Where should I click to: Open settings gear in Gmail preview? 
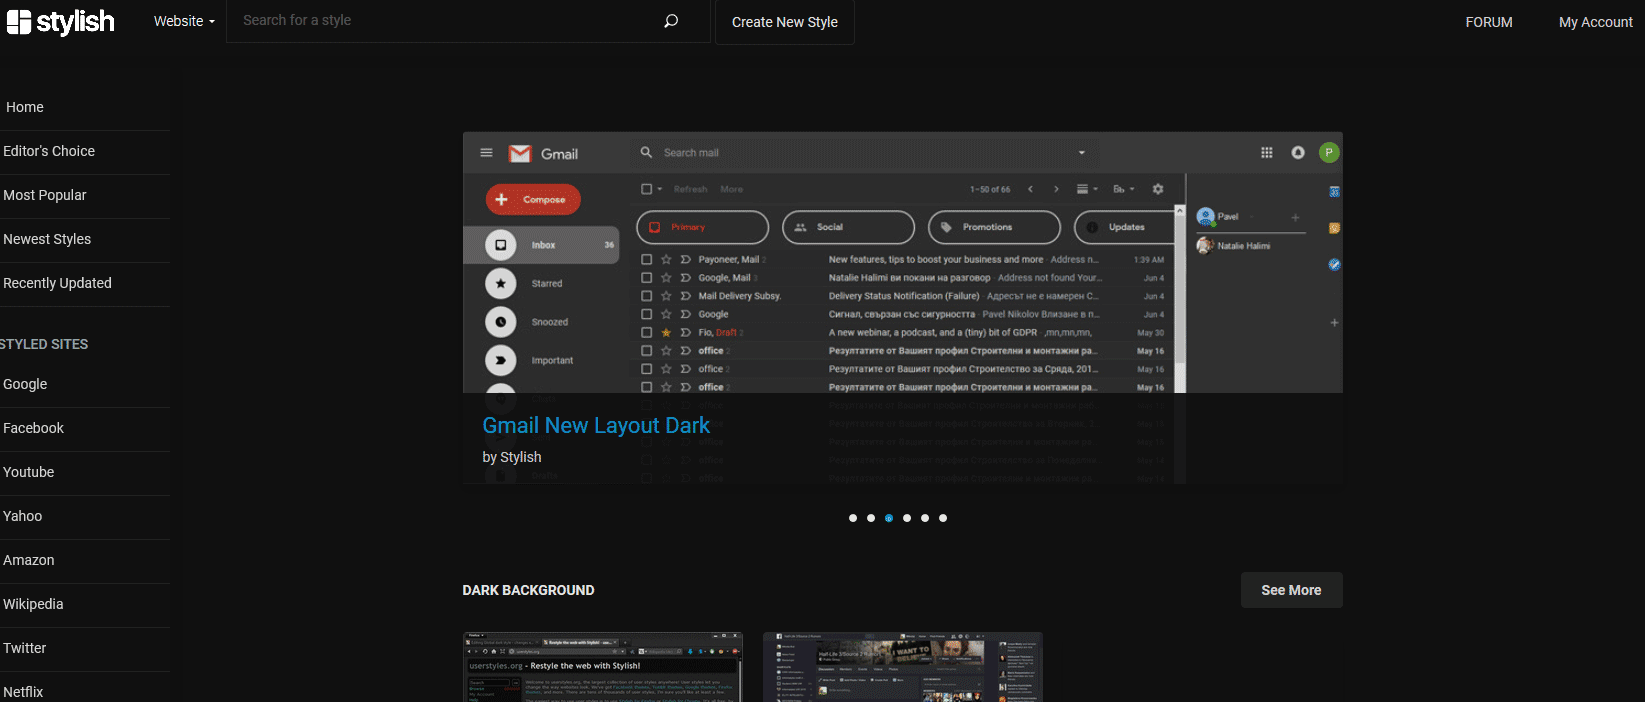1158,189
